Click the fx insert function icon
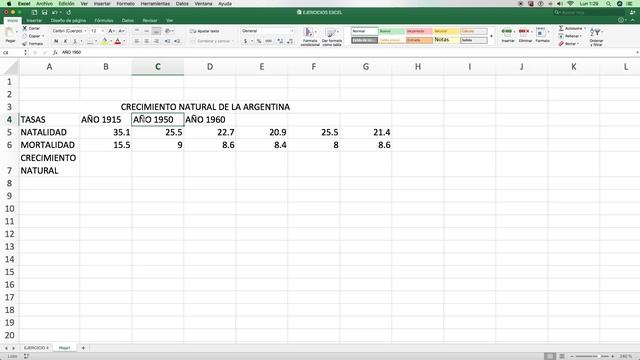Screen dimensions: 640x360 click(x=55, y=52)
